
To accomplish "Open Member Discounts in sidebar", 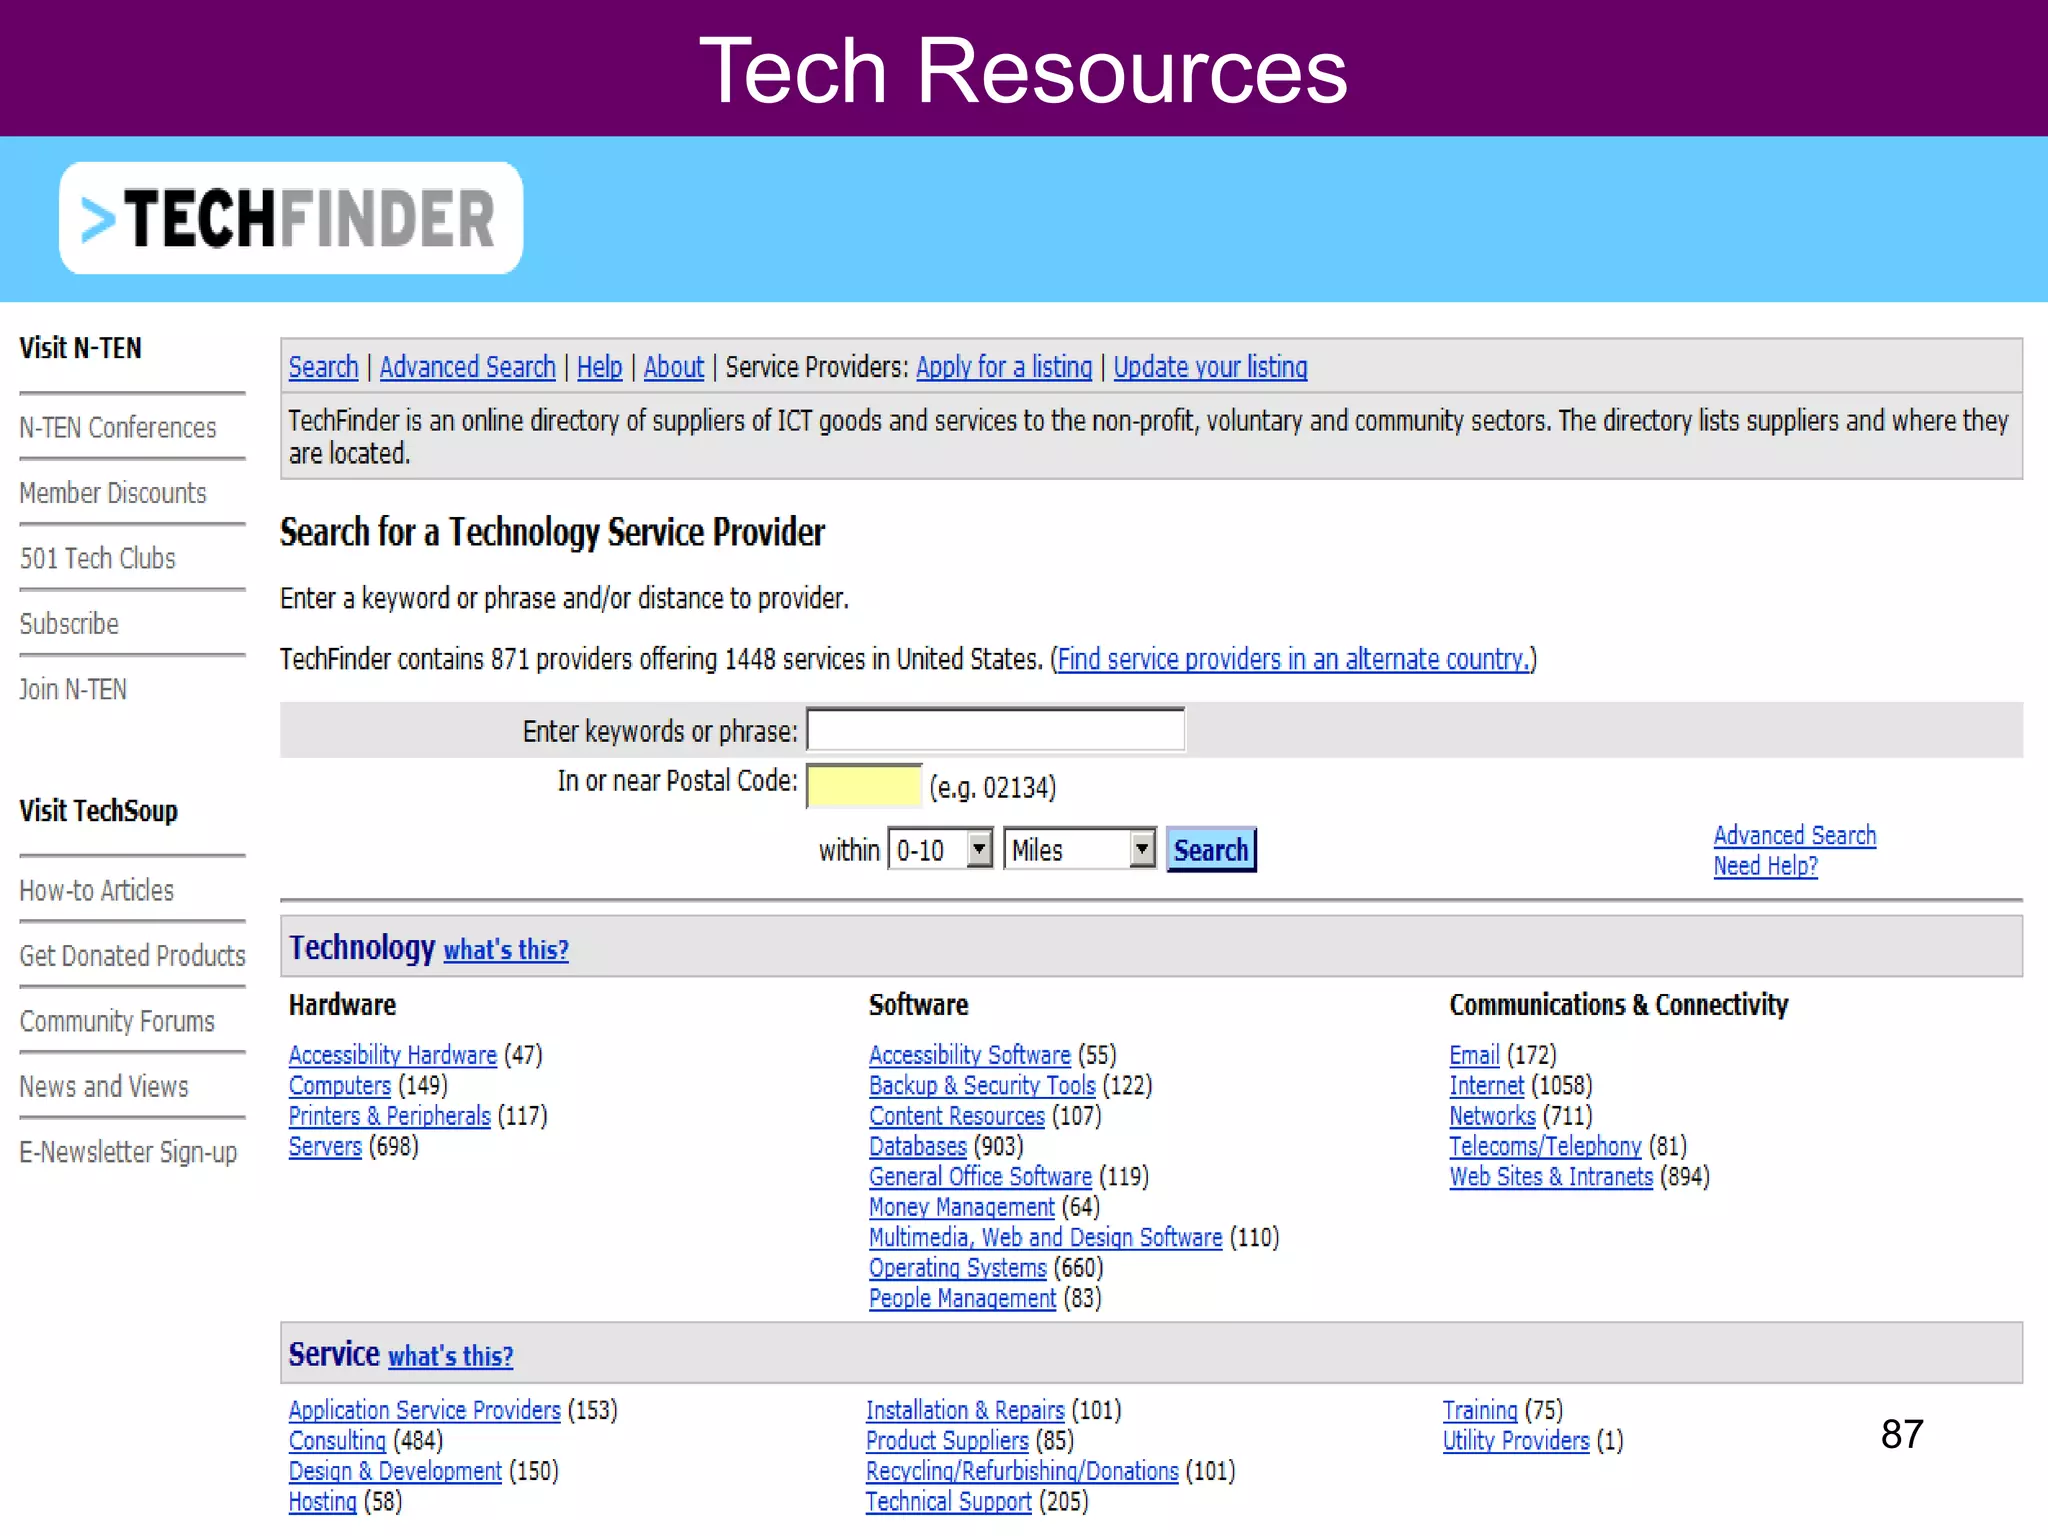I will coord(113,493).
